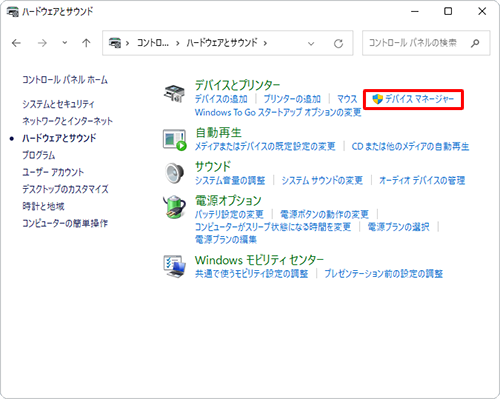Click バッテリ設定の変更 link
The width and height of the screenshot is (500, 399).
pos(229,214)
